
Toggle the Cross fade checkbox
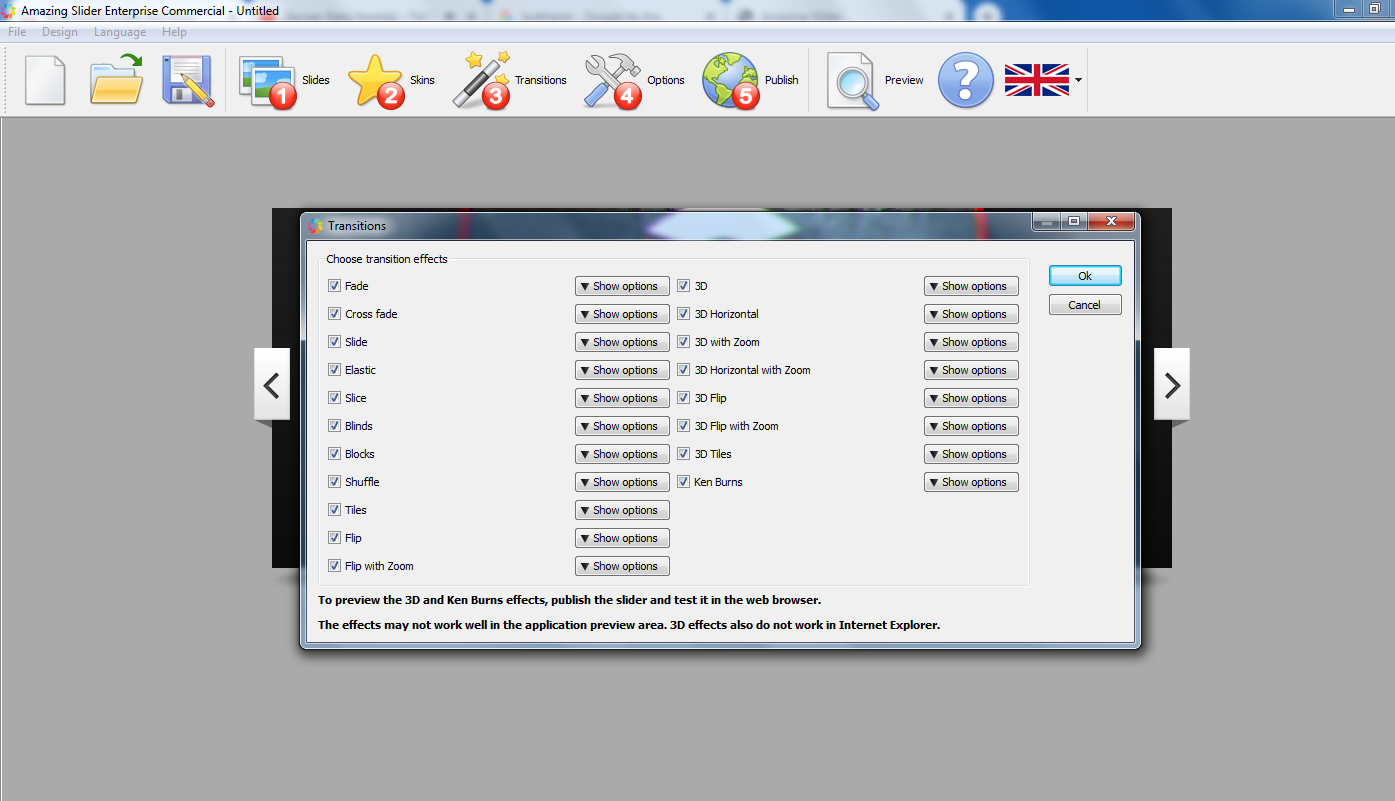[x=335, y=314]
